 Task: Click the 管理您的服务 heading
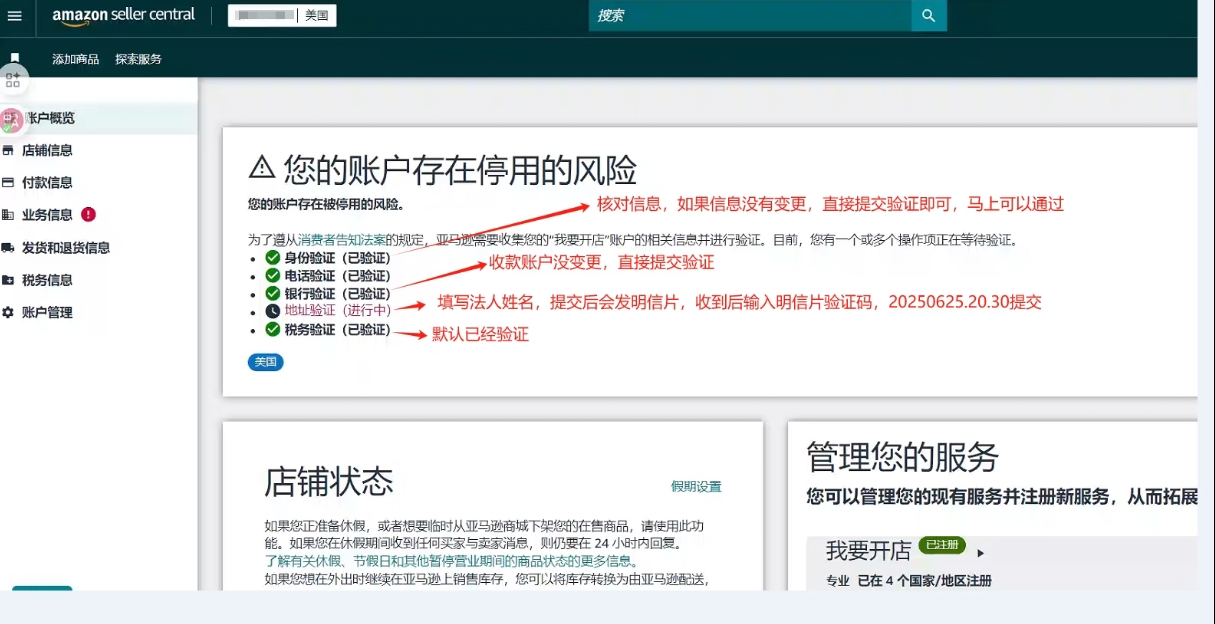903,457
